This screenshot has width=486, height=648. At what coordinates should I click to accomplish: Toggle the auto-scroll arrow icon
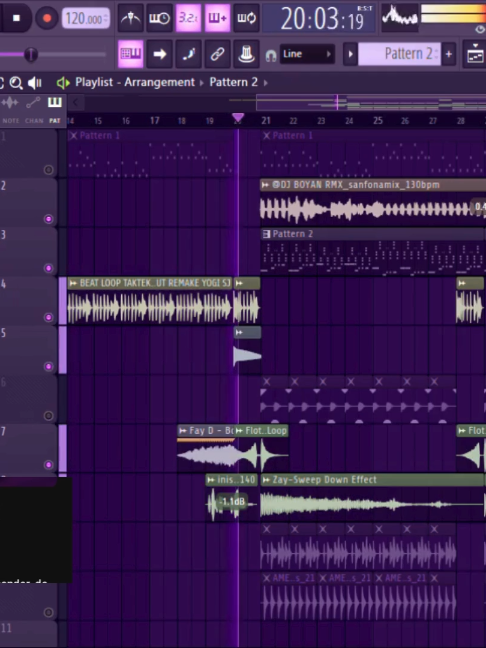coord(160,54)
